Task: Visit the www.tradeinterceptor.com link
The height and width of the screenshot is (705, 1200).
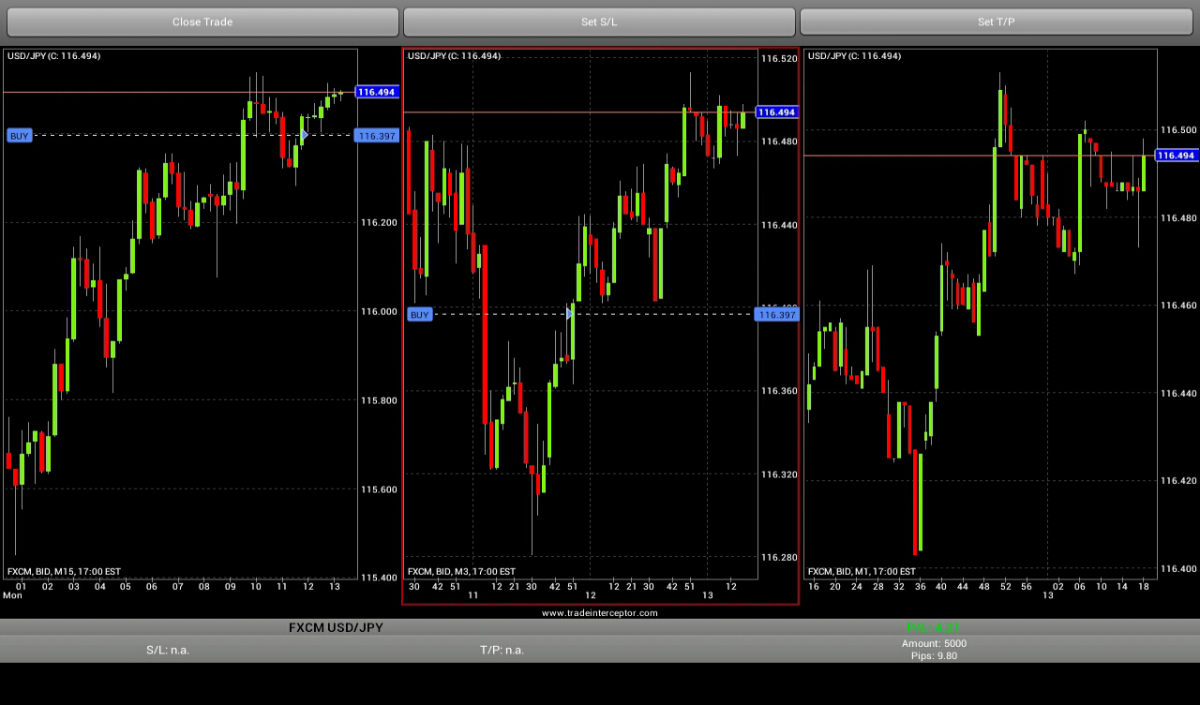Action: (599, 612)
